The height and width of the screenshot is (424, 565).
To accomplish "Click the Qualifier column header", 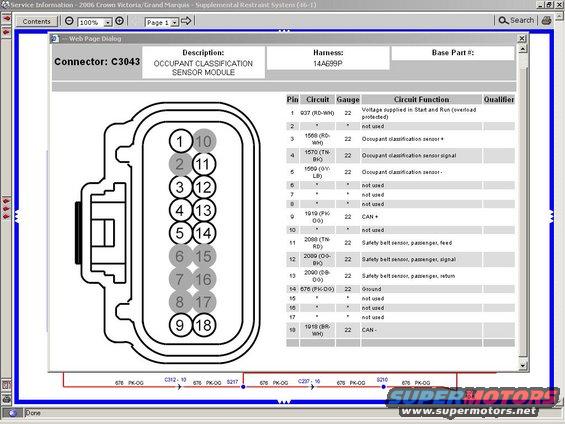I will click(499, 99).
